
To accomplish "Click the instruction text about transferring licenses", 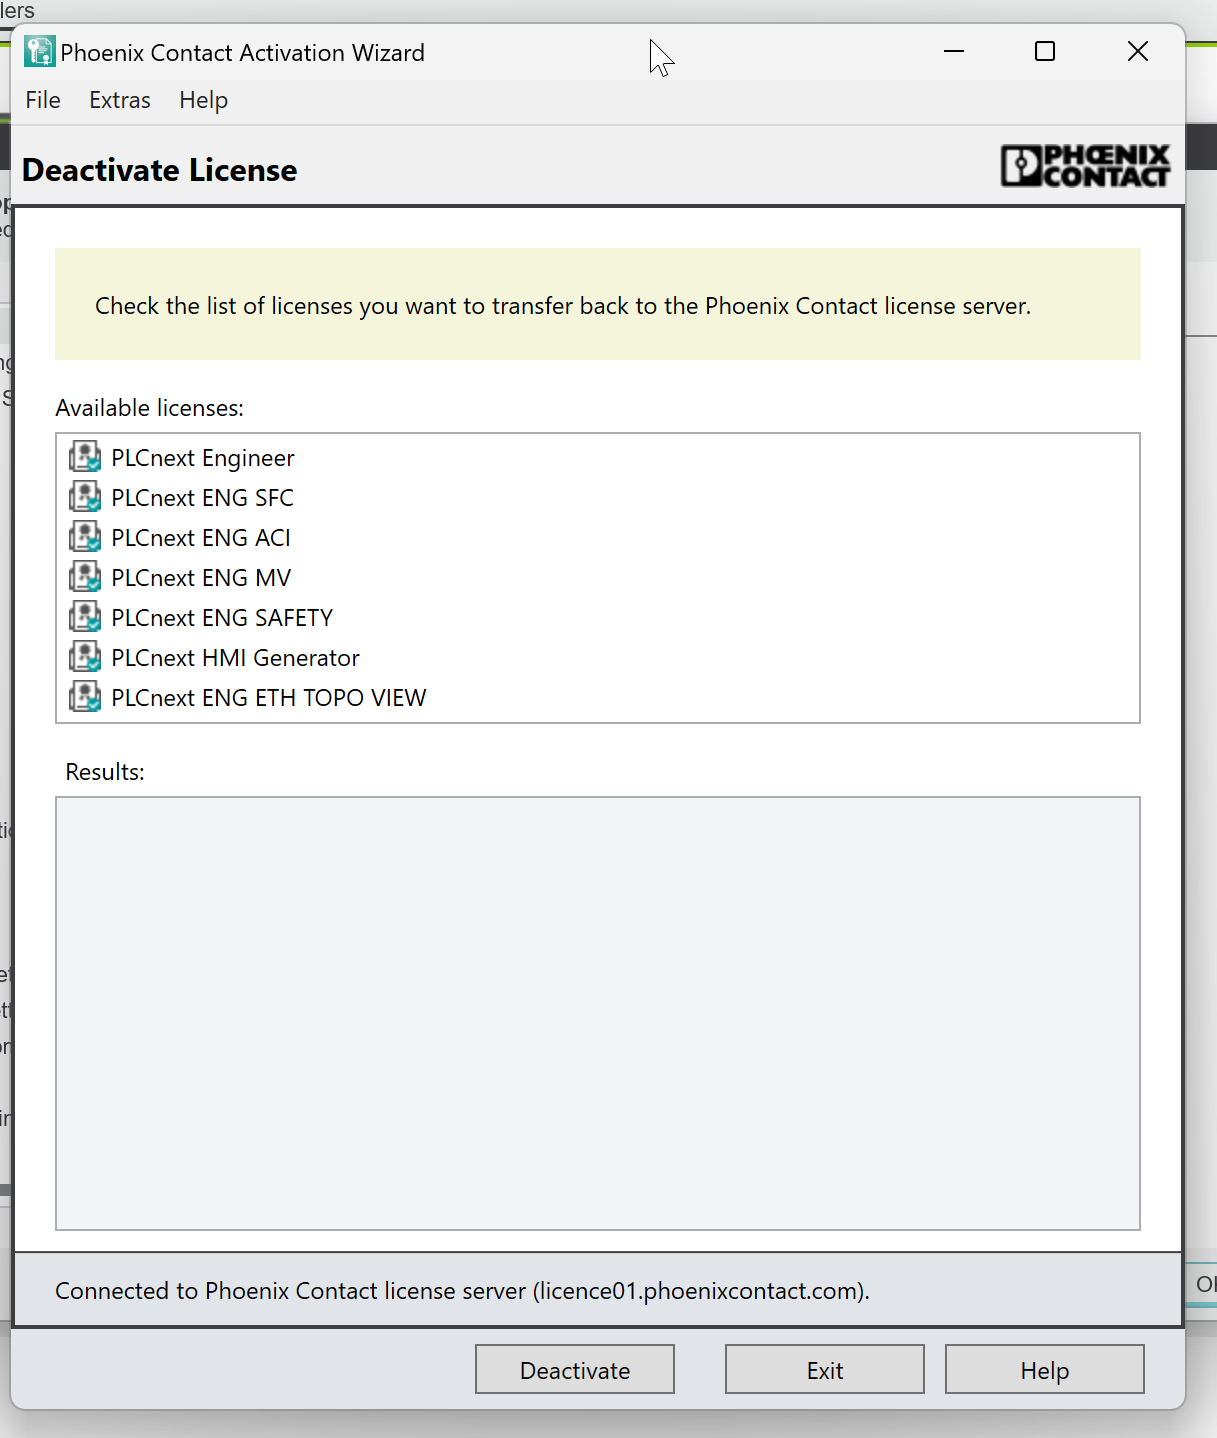I will coord(563,306).
